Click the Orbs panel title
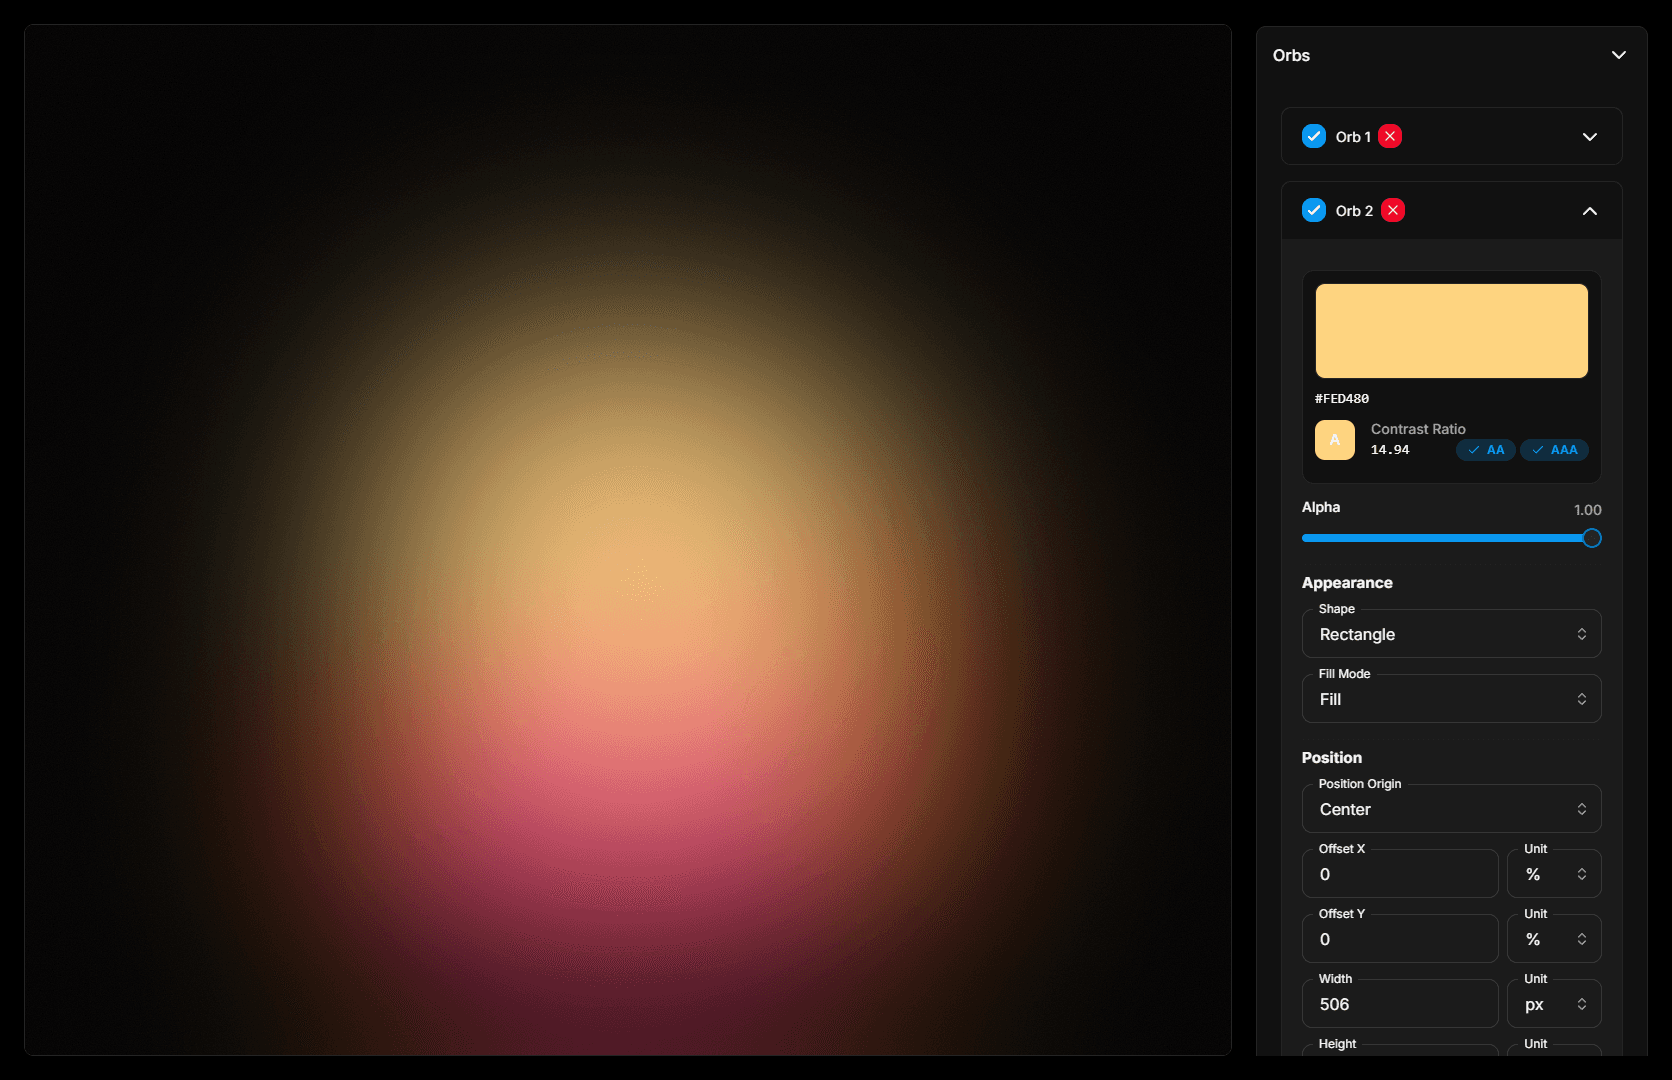This screenshot has width=1672, height=1080. 1291,55
